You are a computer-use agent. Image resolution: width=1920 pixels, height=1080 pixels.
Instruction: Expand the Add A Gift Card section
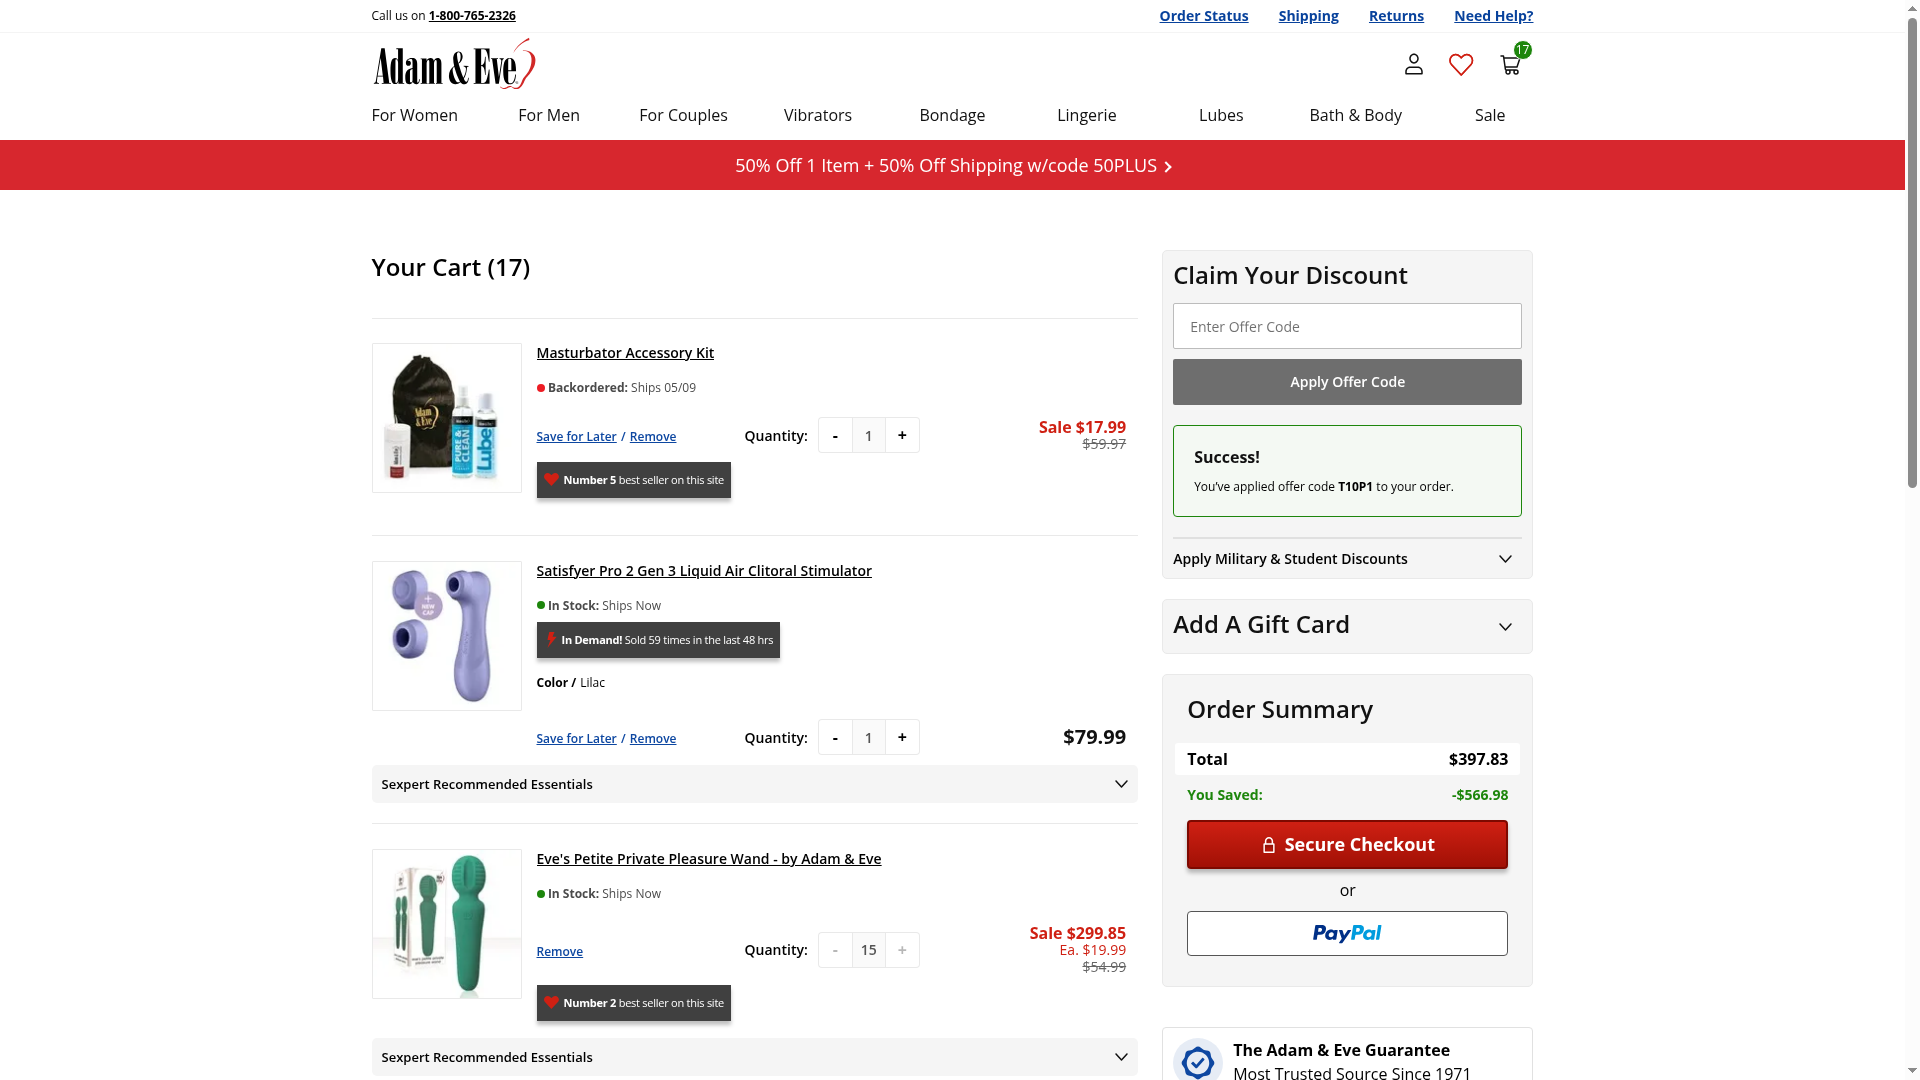1346,626
